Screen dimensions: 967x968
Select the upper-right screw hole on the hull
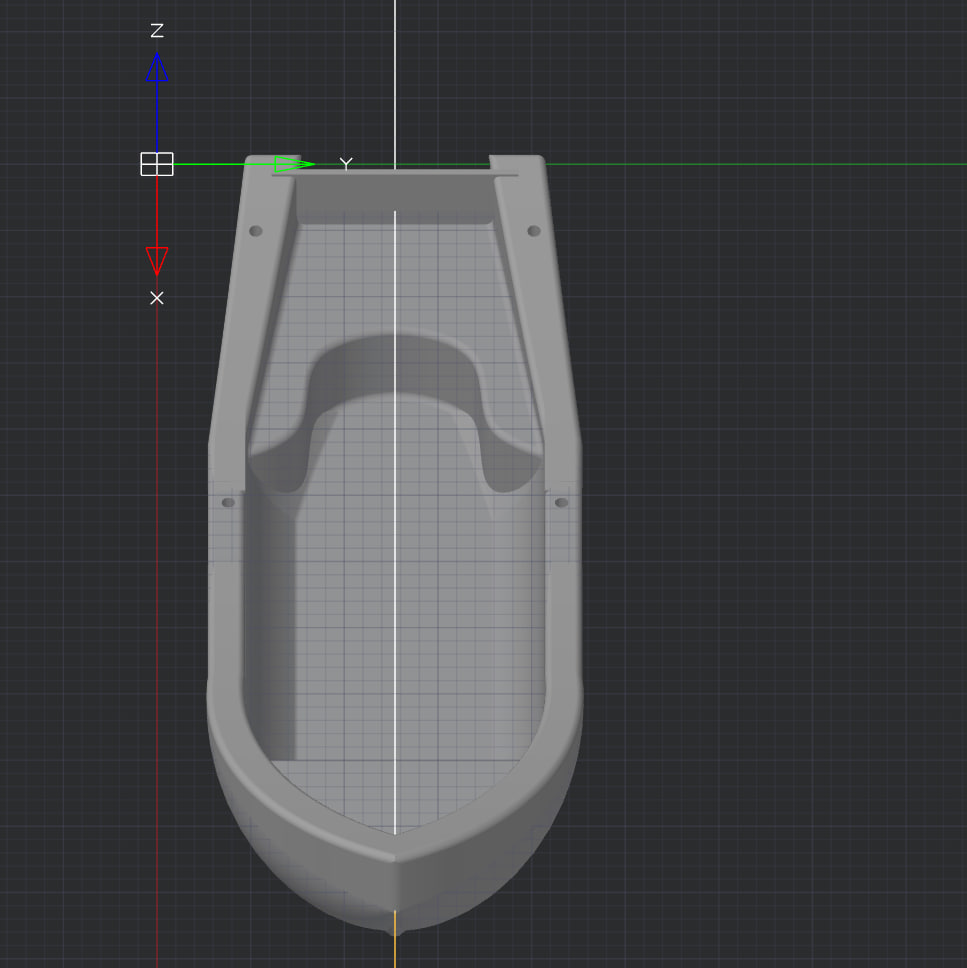(x=534, y=231)
